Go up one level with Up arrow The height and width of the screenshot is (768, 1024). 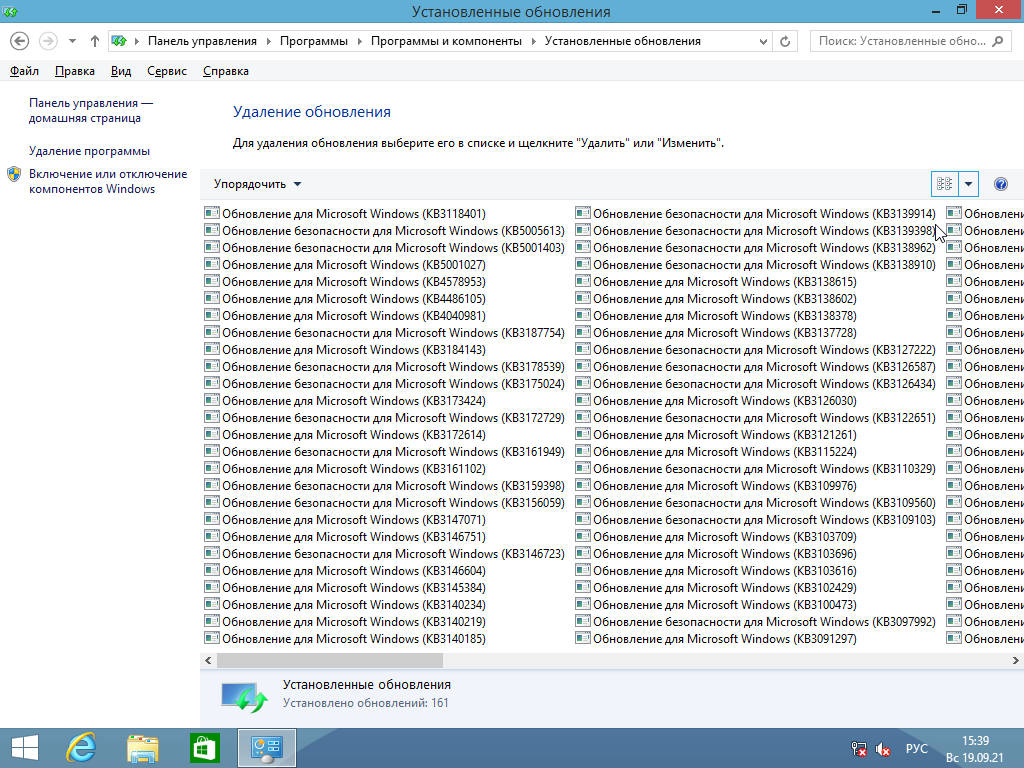[x=95, y=41]
